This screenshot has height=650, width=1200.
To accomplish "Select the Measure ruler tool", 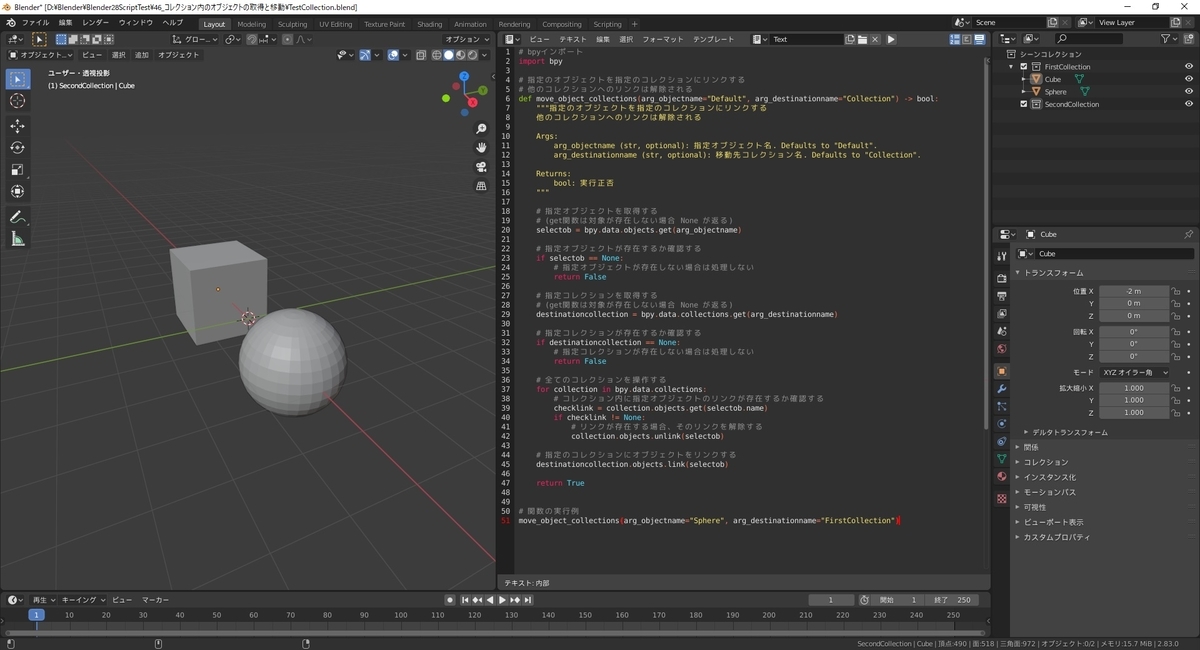I will (18, 239).
